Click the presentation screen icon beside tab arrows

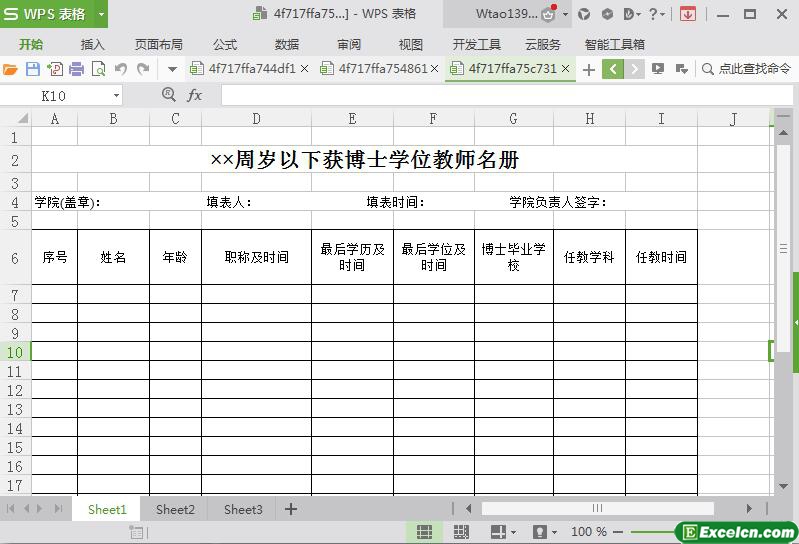point(658,69)
